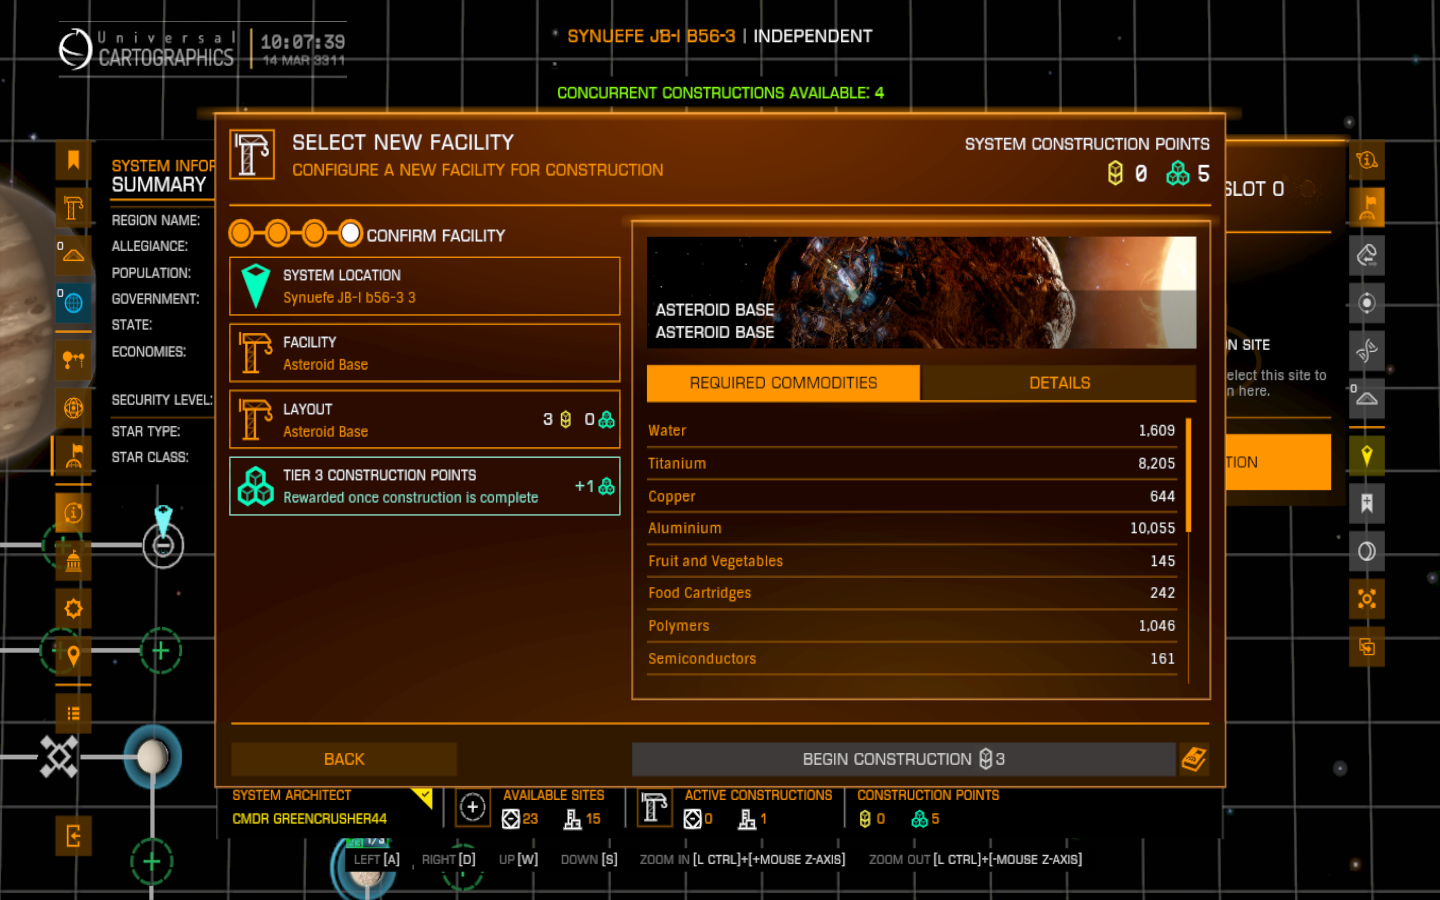The width and height of the screenshot is (1440, 900).
Task: Open the planet info icon in right sidebar
Action: [1367, 160]
